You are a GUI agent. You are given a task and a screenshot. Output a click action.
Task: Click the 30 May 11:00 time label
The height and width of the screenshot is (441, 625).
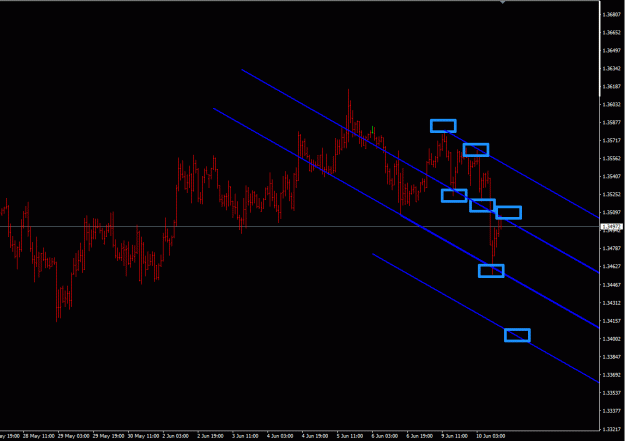(143, 436)
